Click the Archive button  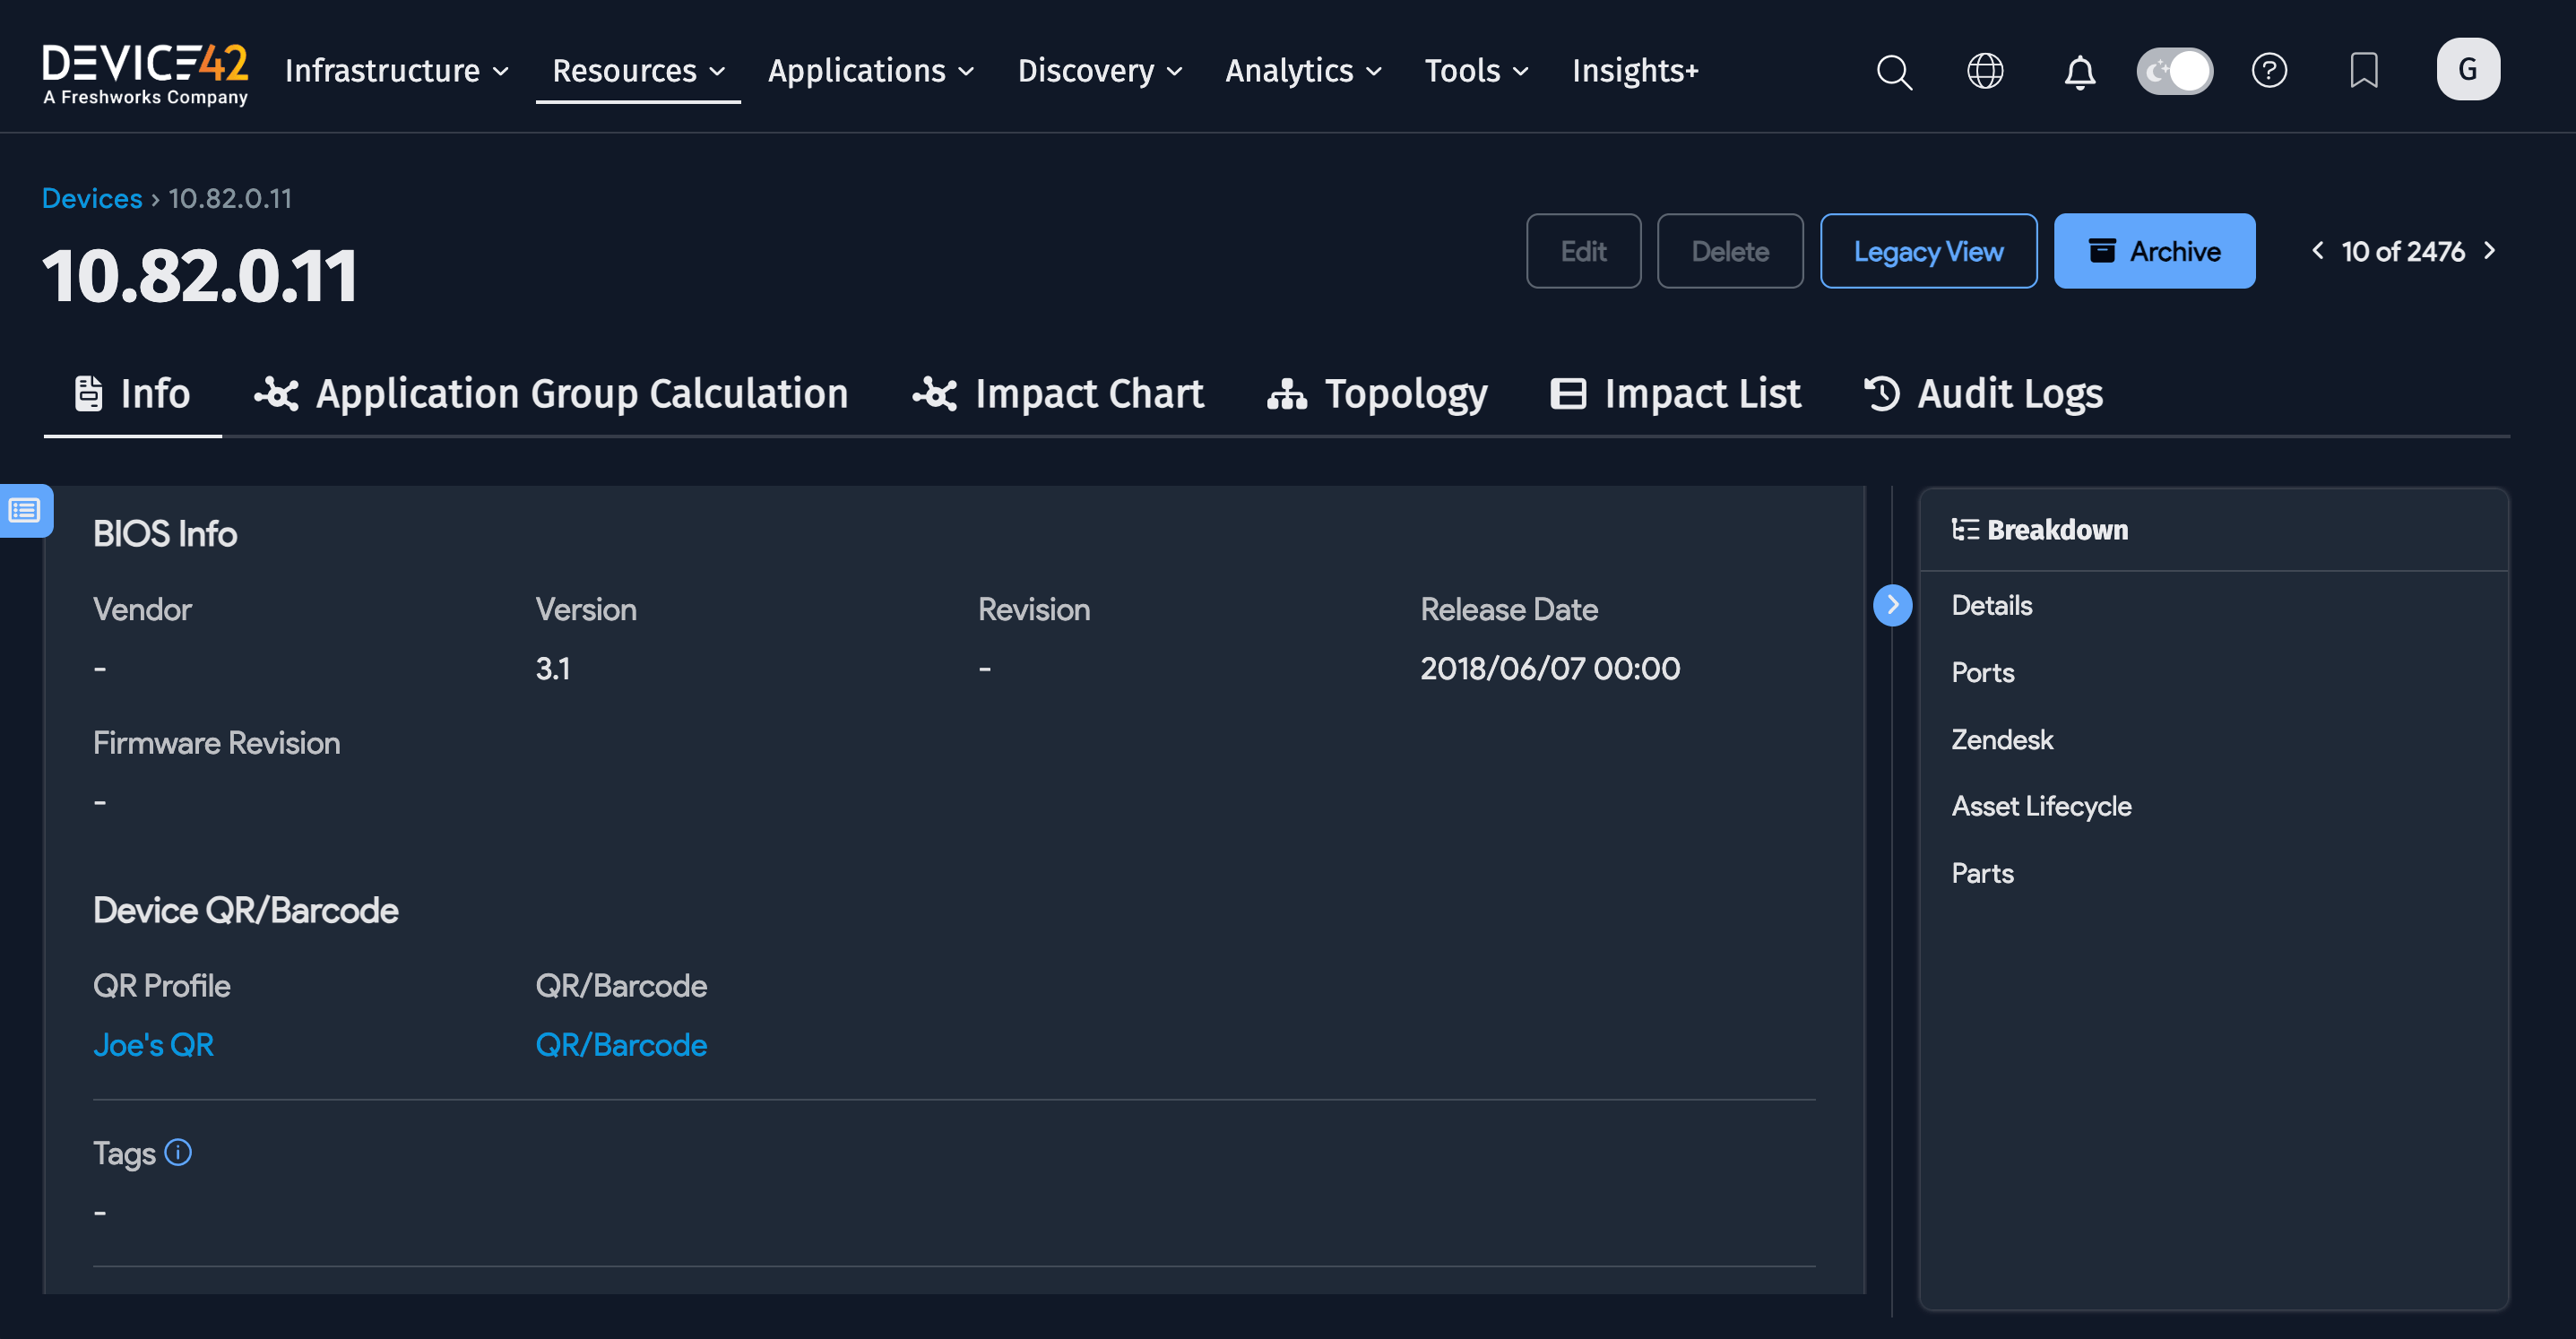point(2154,251)
